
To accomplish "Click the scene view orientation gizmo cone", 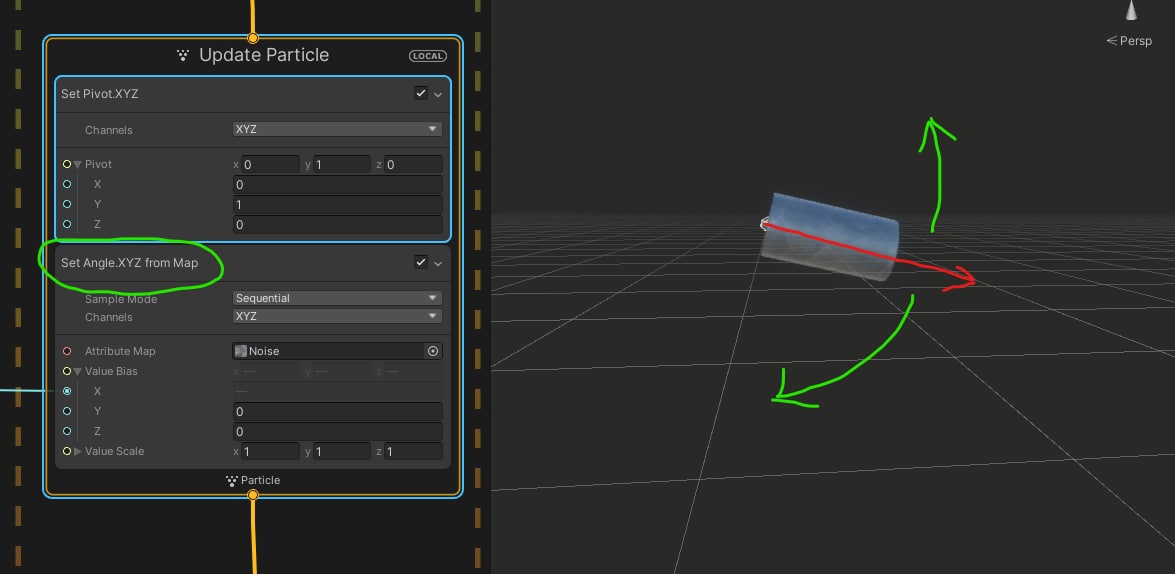I will coord(1132,10).
